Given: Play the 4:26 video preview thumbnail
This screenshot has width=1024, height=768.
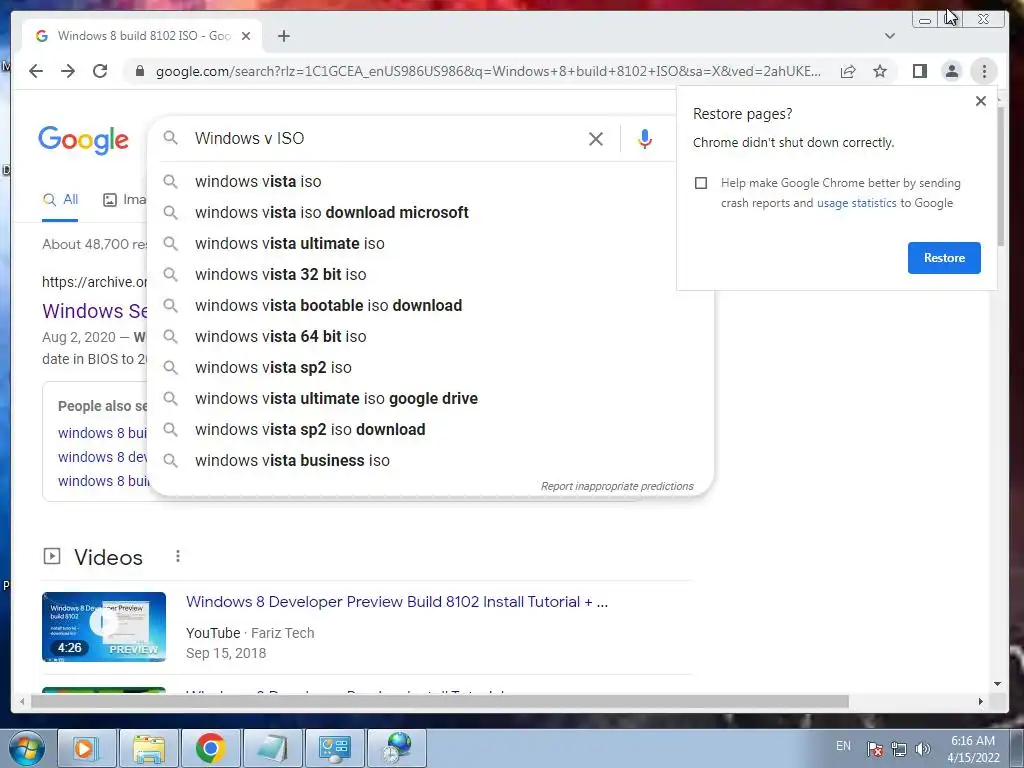Looking at the screenshot, I should (x=104, y=627).
